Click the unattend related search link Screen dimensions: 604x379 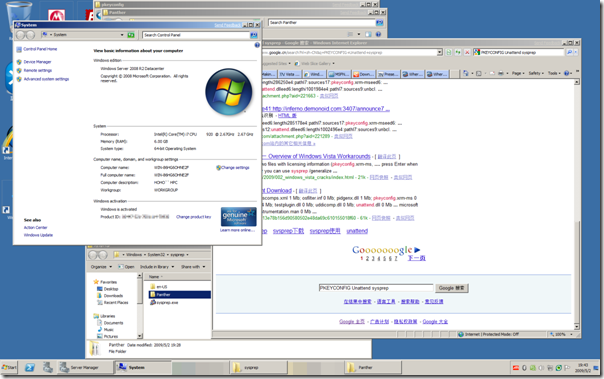coord(357,231)
